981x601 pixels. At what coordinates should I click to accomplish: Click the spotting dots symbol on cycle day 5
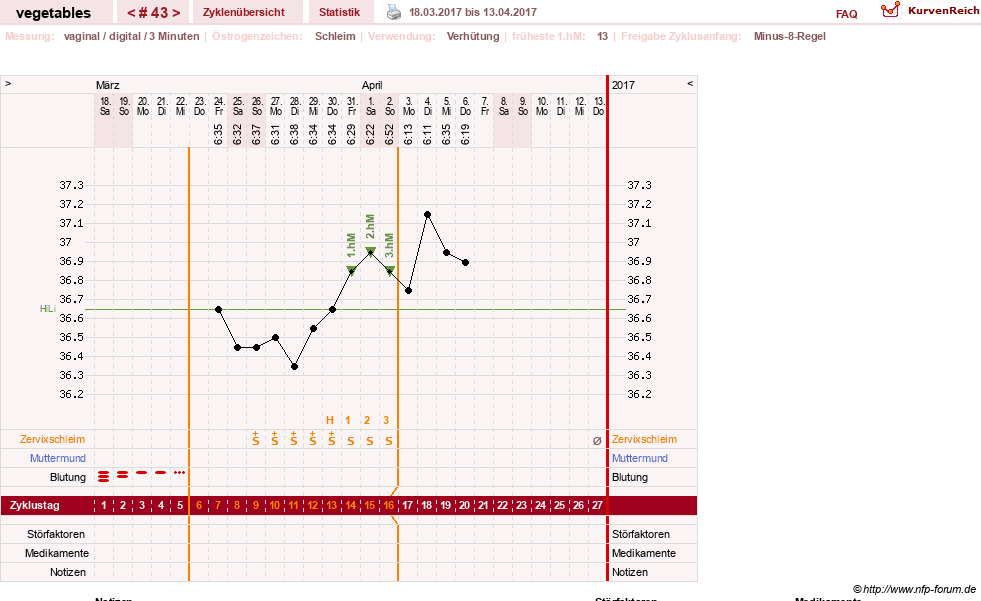tap(180, 473)
